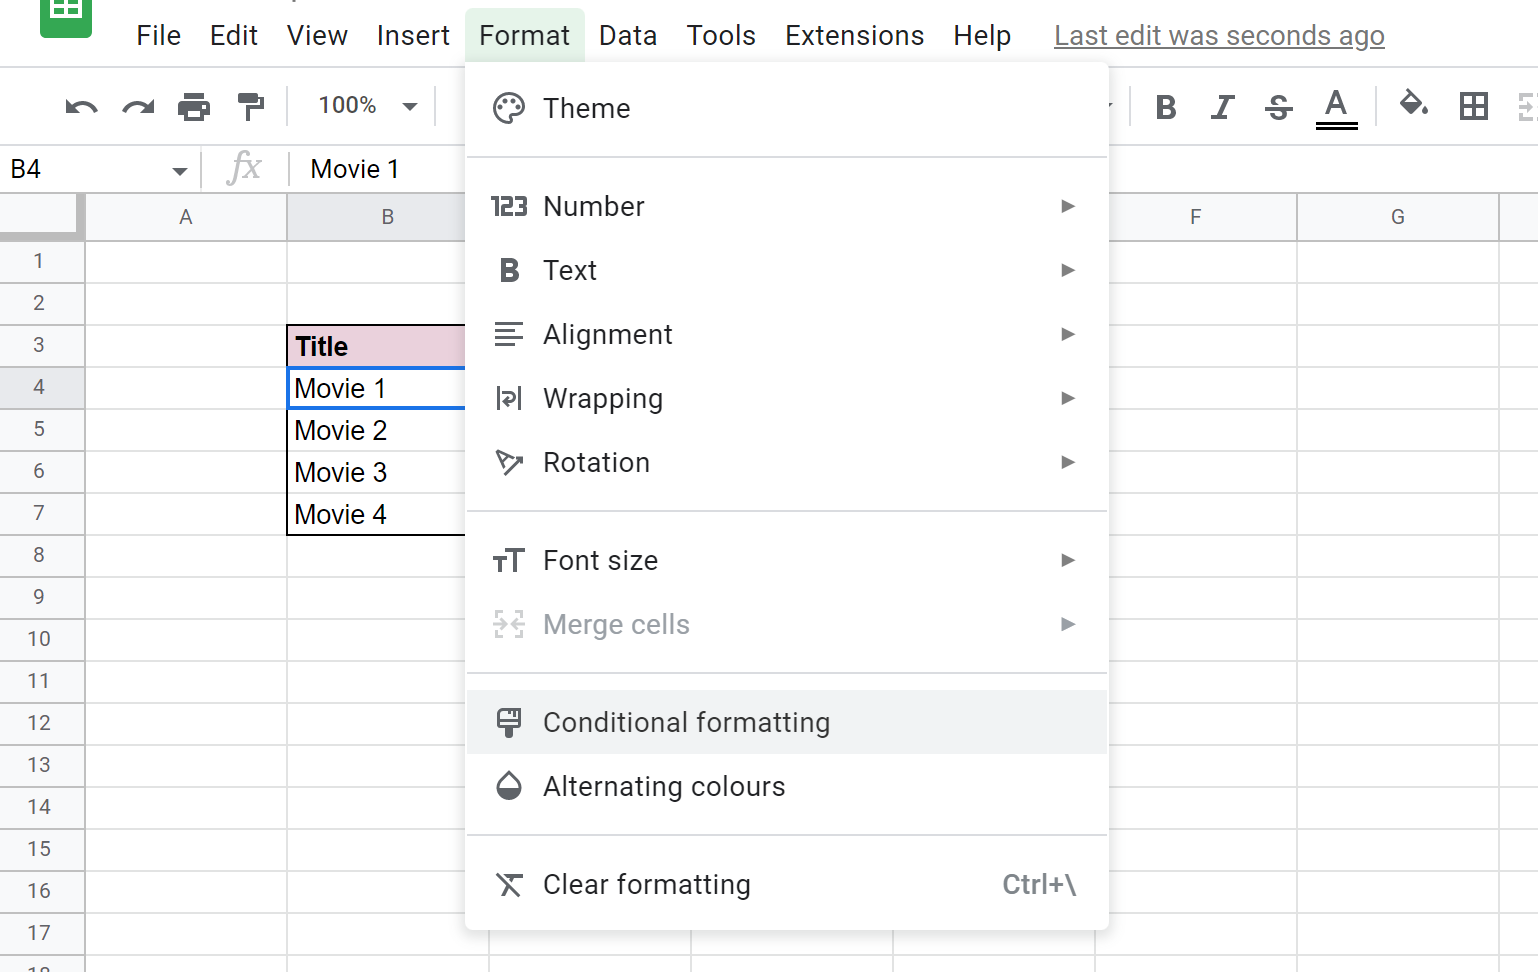Open the Fill colour picker
The height and width of the screenshot is (972, 1538).
tap(1413, 107)
